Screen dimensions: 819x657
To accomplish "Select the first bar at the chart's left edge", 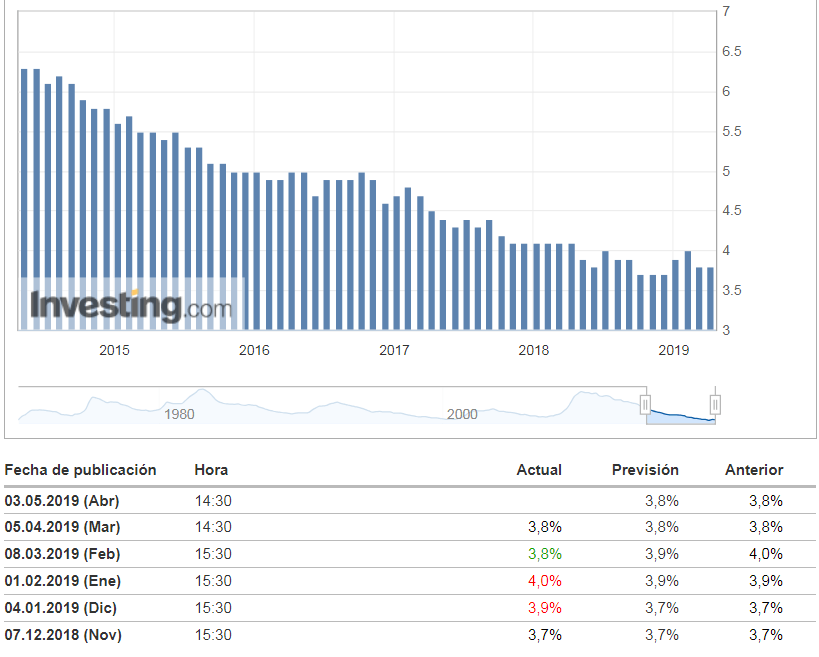I will click(24, 200).
